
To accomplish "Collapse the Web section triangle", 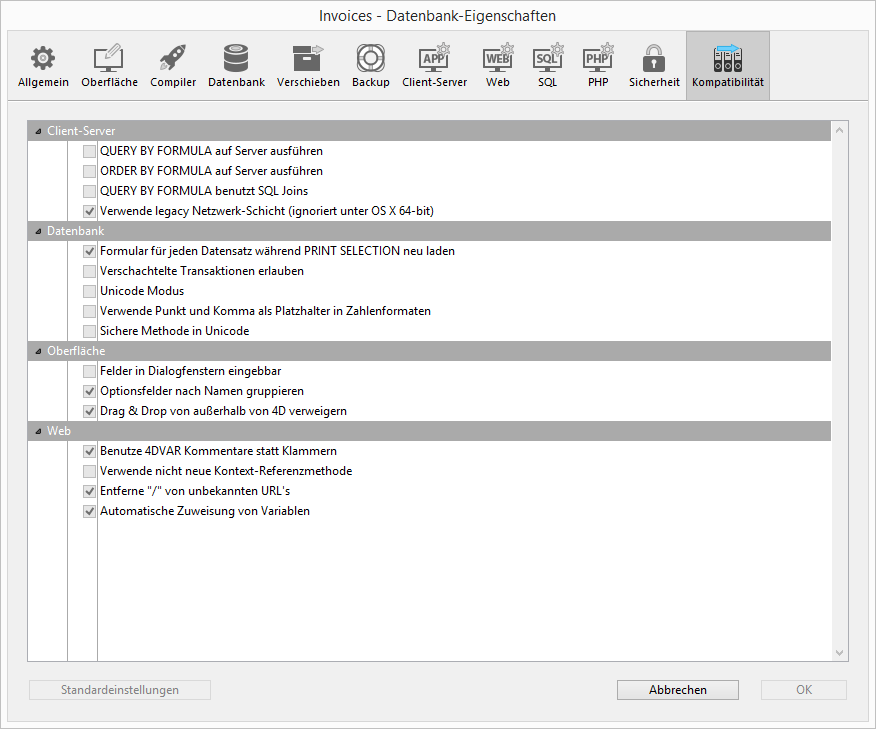I will [38, 431].
